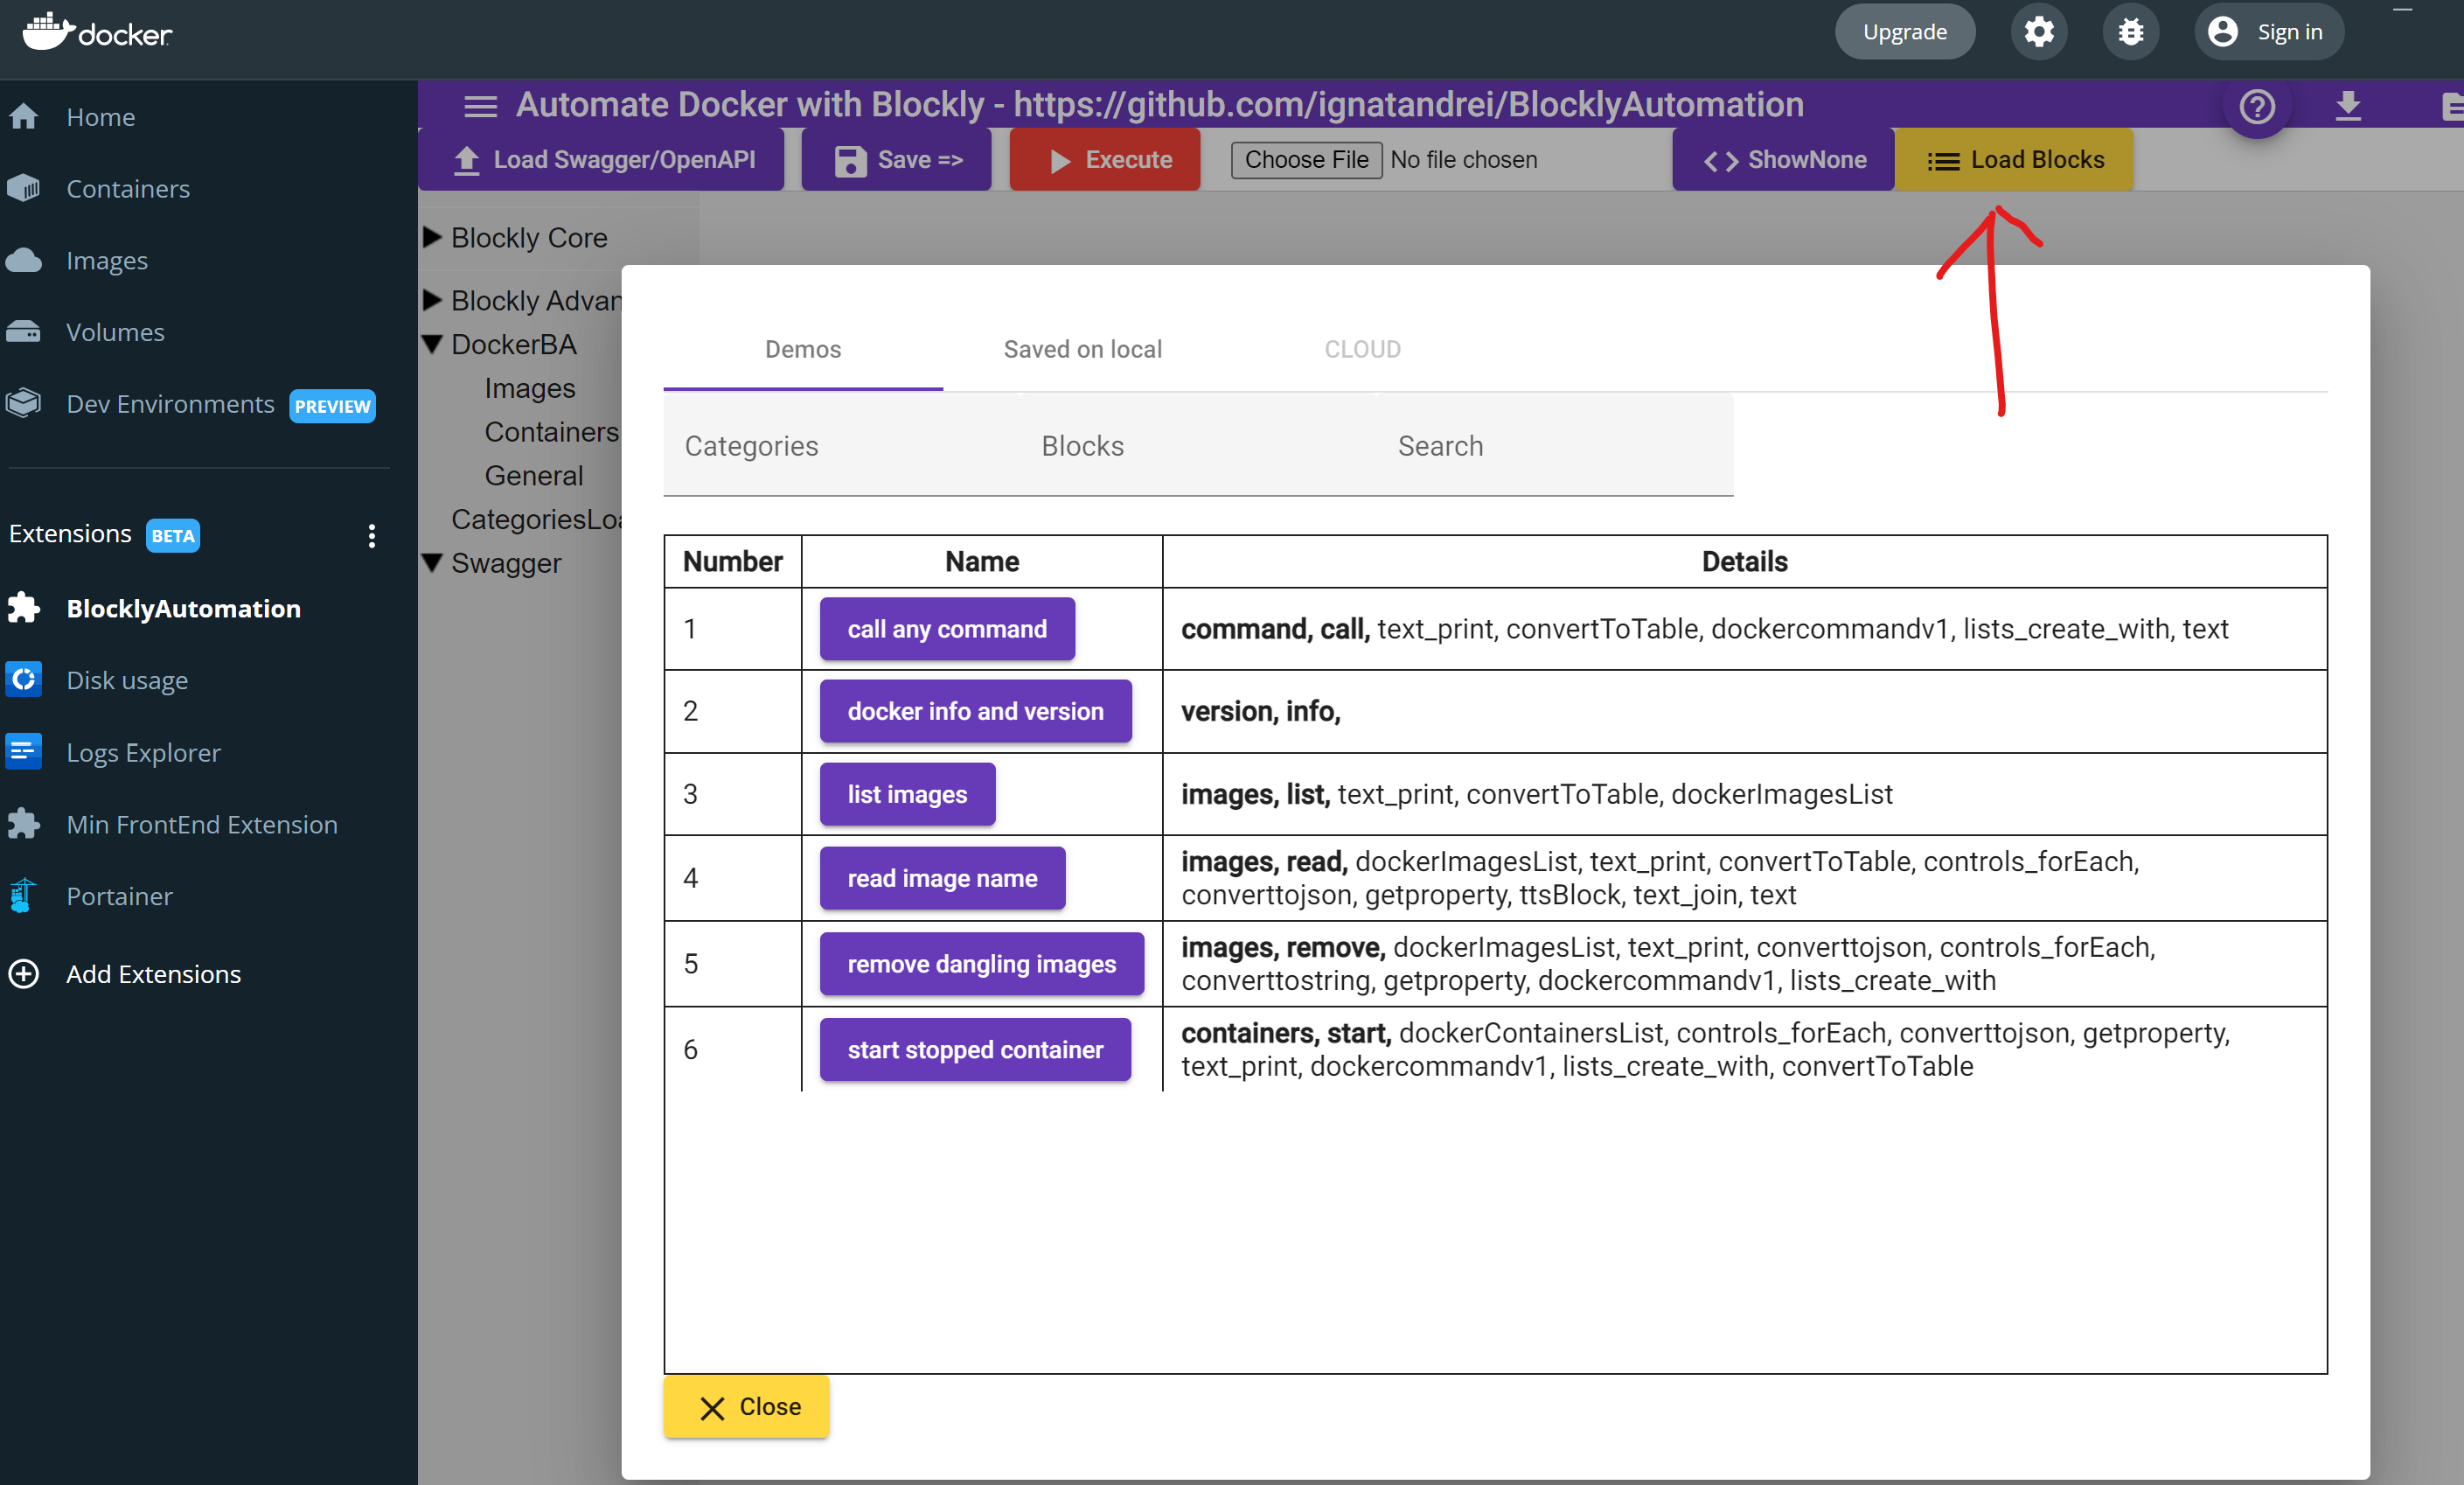Click the Add Extensions plus icon

pyautogui.click(x=24, y=974)
